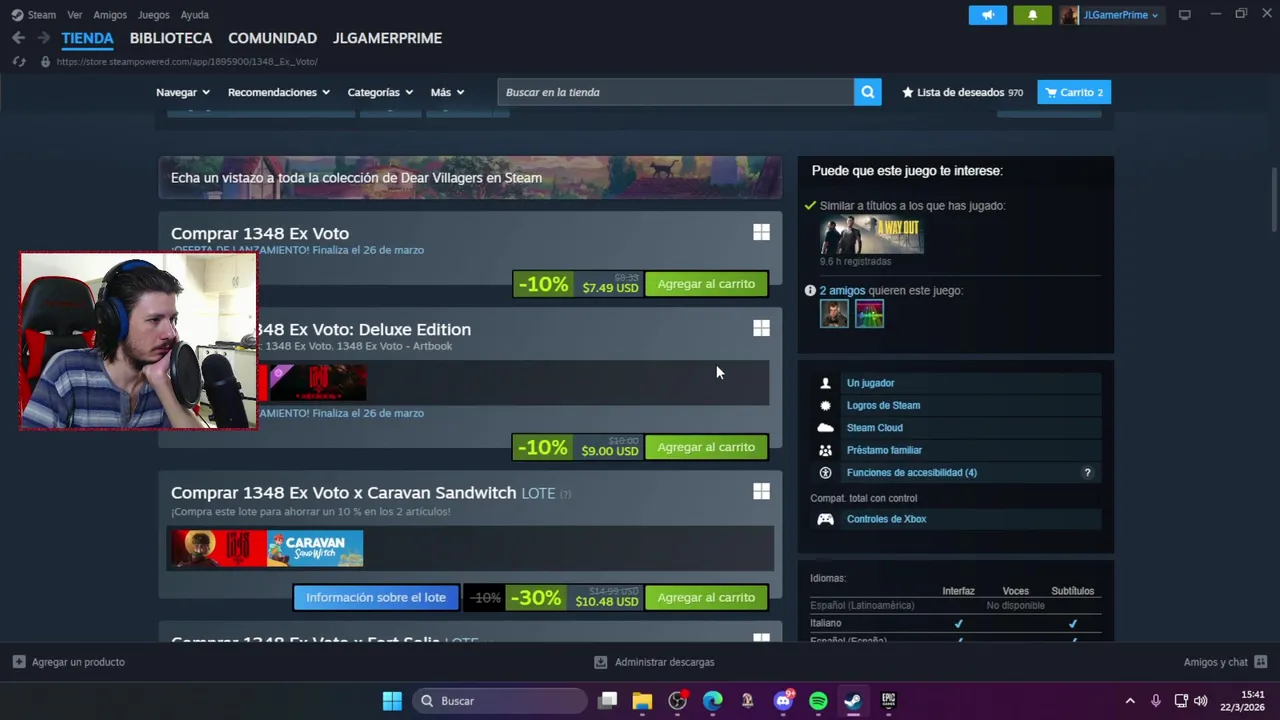
Task: Click the 2 amigos link
Action: tap(842, 290)
